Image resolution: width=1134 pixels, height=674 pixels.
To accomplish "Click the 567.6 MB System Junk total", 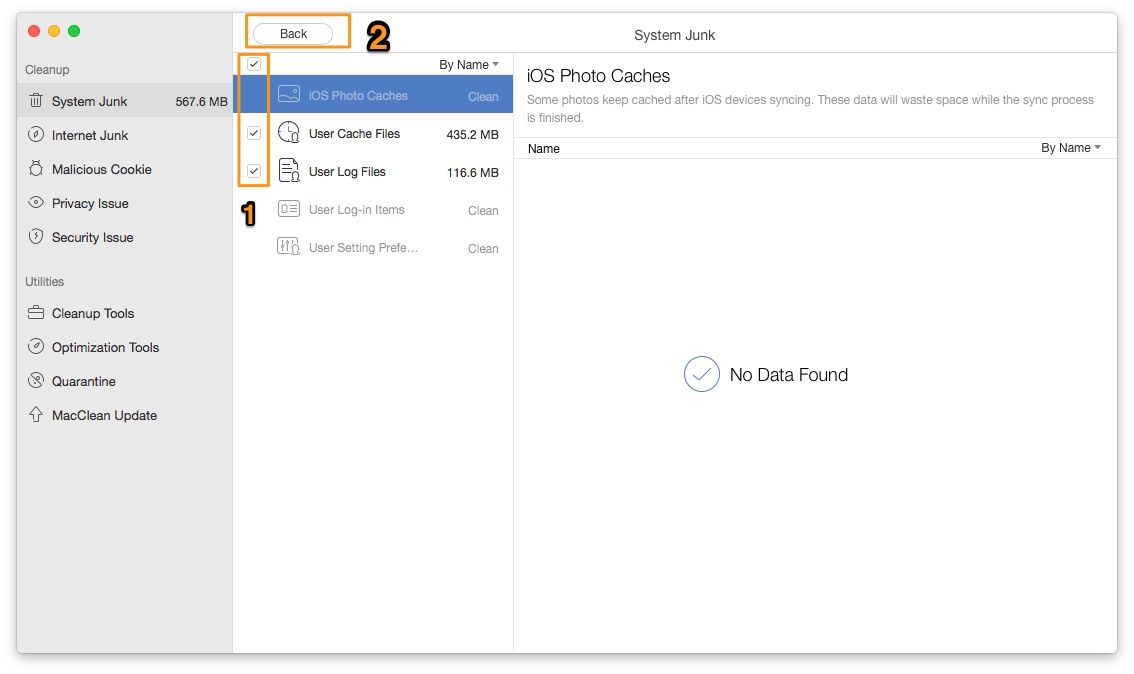I will 201,102.
